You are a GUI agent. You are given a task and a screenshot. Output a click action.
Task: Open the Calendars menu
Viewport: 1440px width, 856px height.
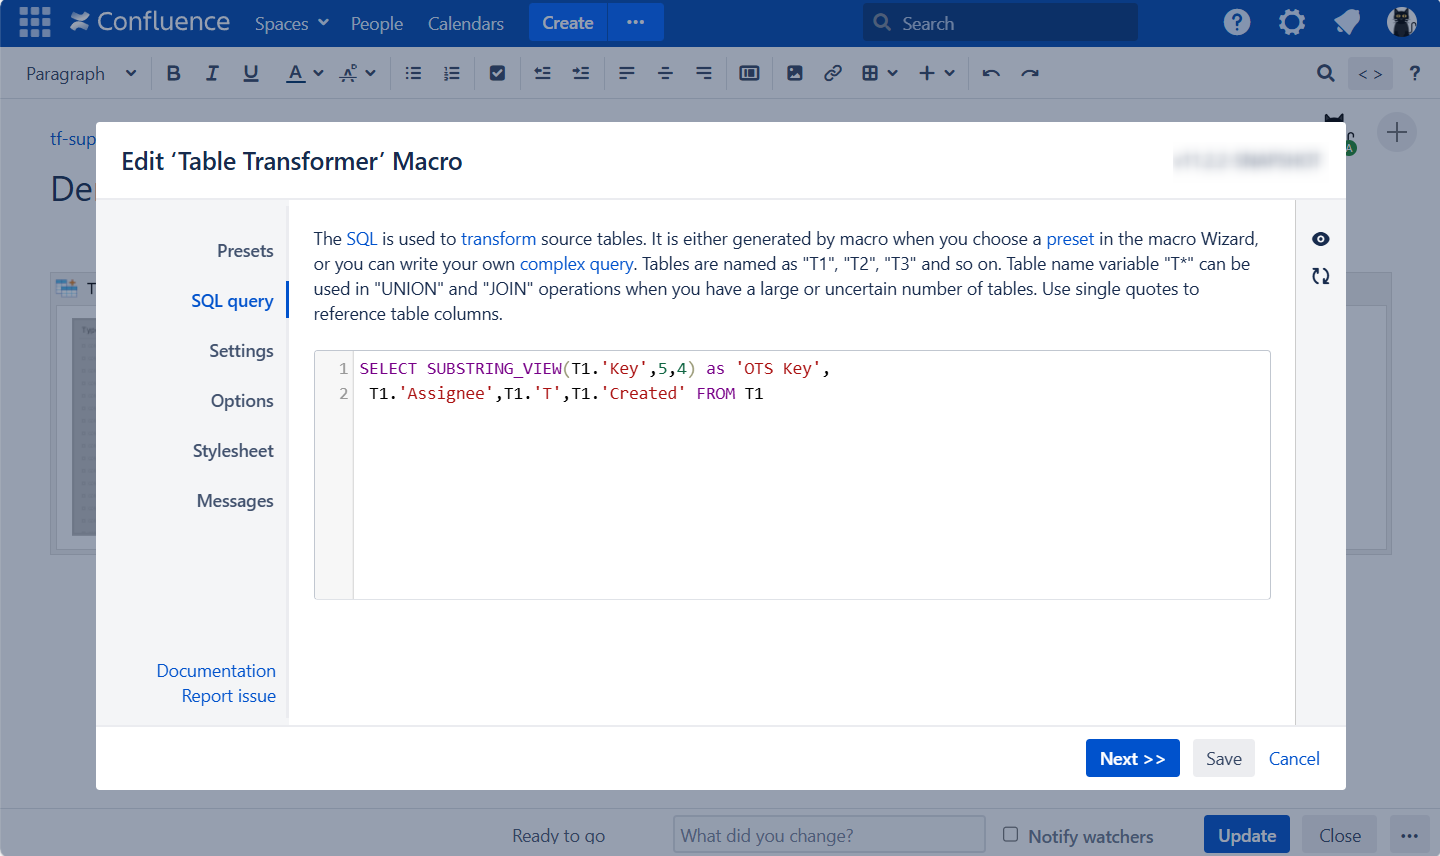point(466,23)
